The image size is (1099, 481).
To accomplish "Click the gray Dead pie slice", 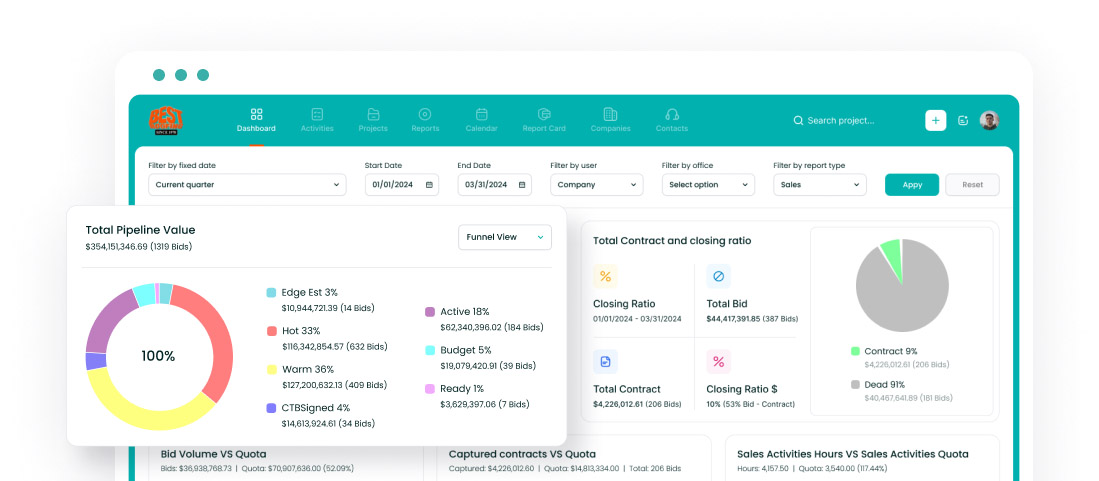I will pyautogui.click(x=902, y=294).
